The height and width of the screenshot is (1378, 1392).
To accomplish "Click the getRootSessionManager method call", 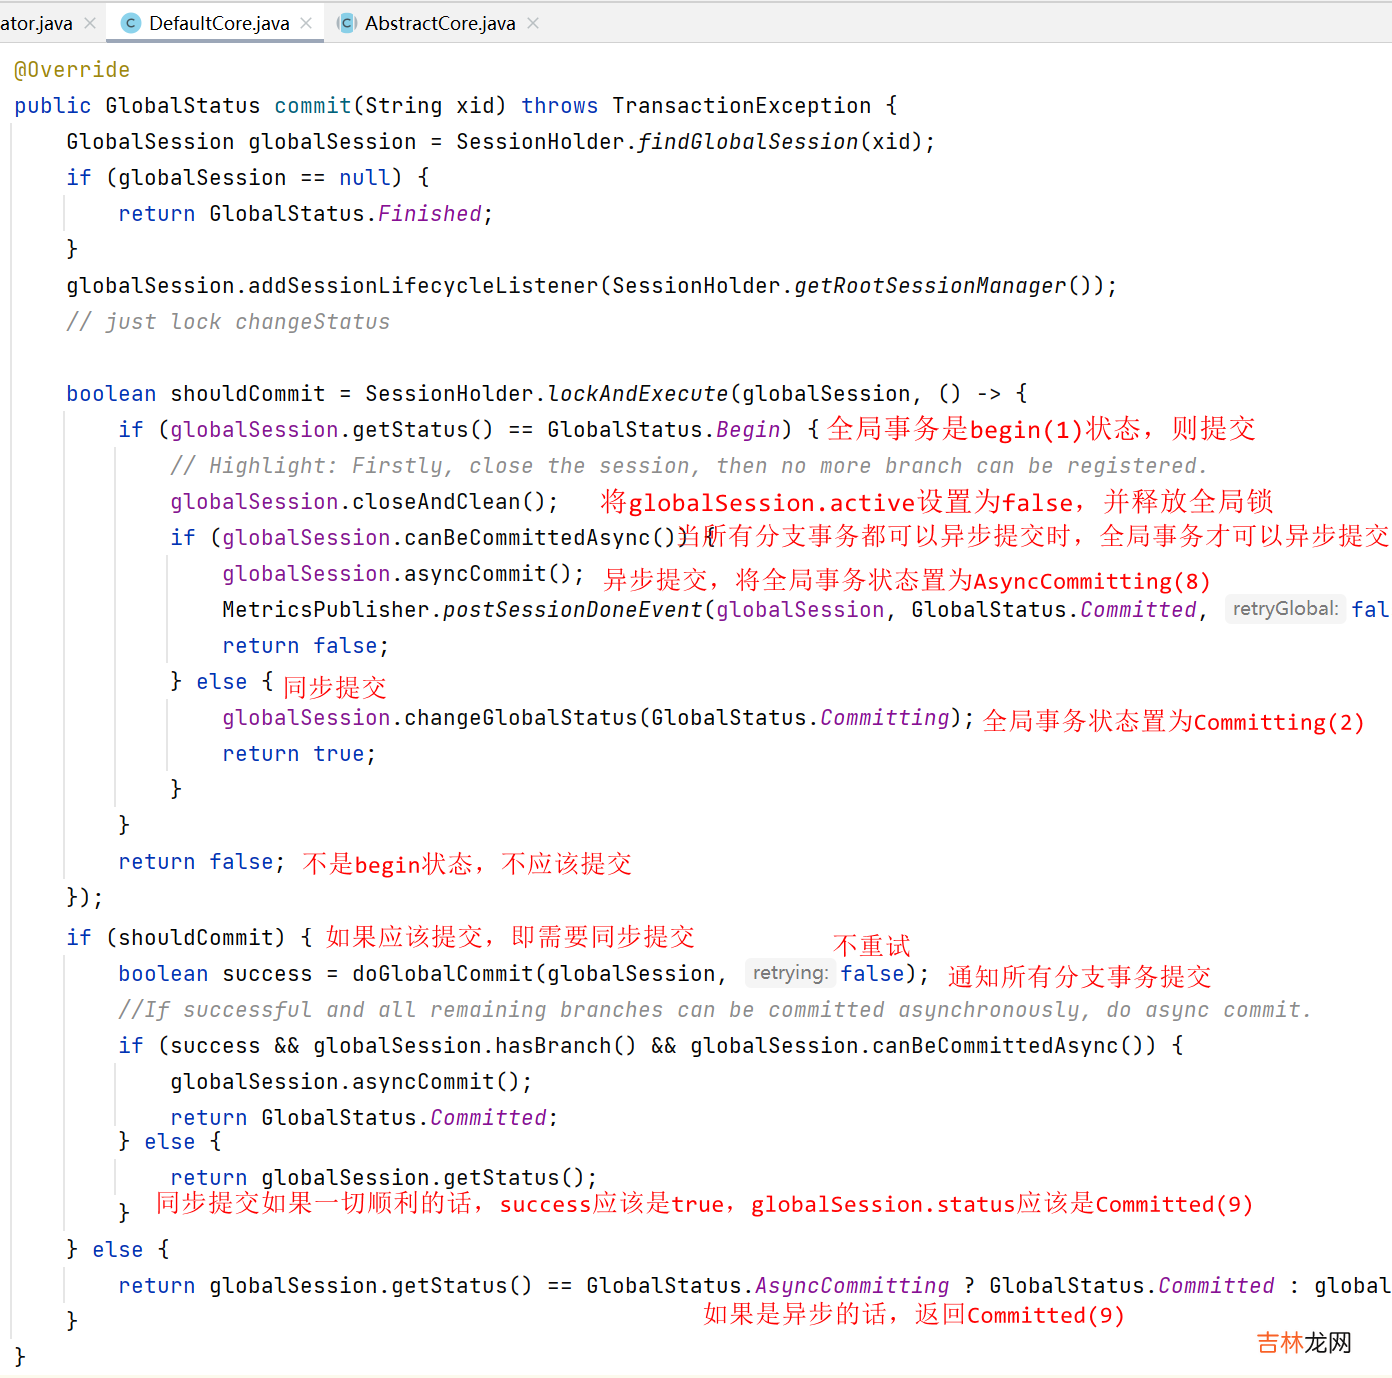I will point(930,286).
